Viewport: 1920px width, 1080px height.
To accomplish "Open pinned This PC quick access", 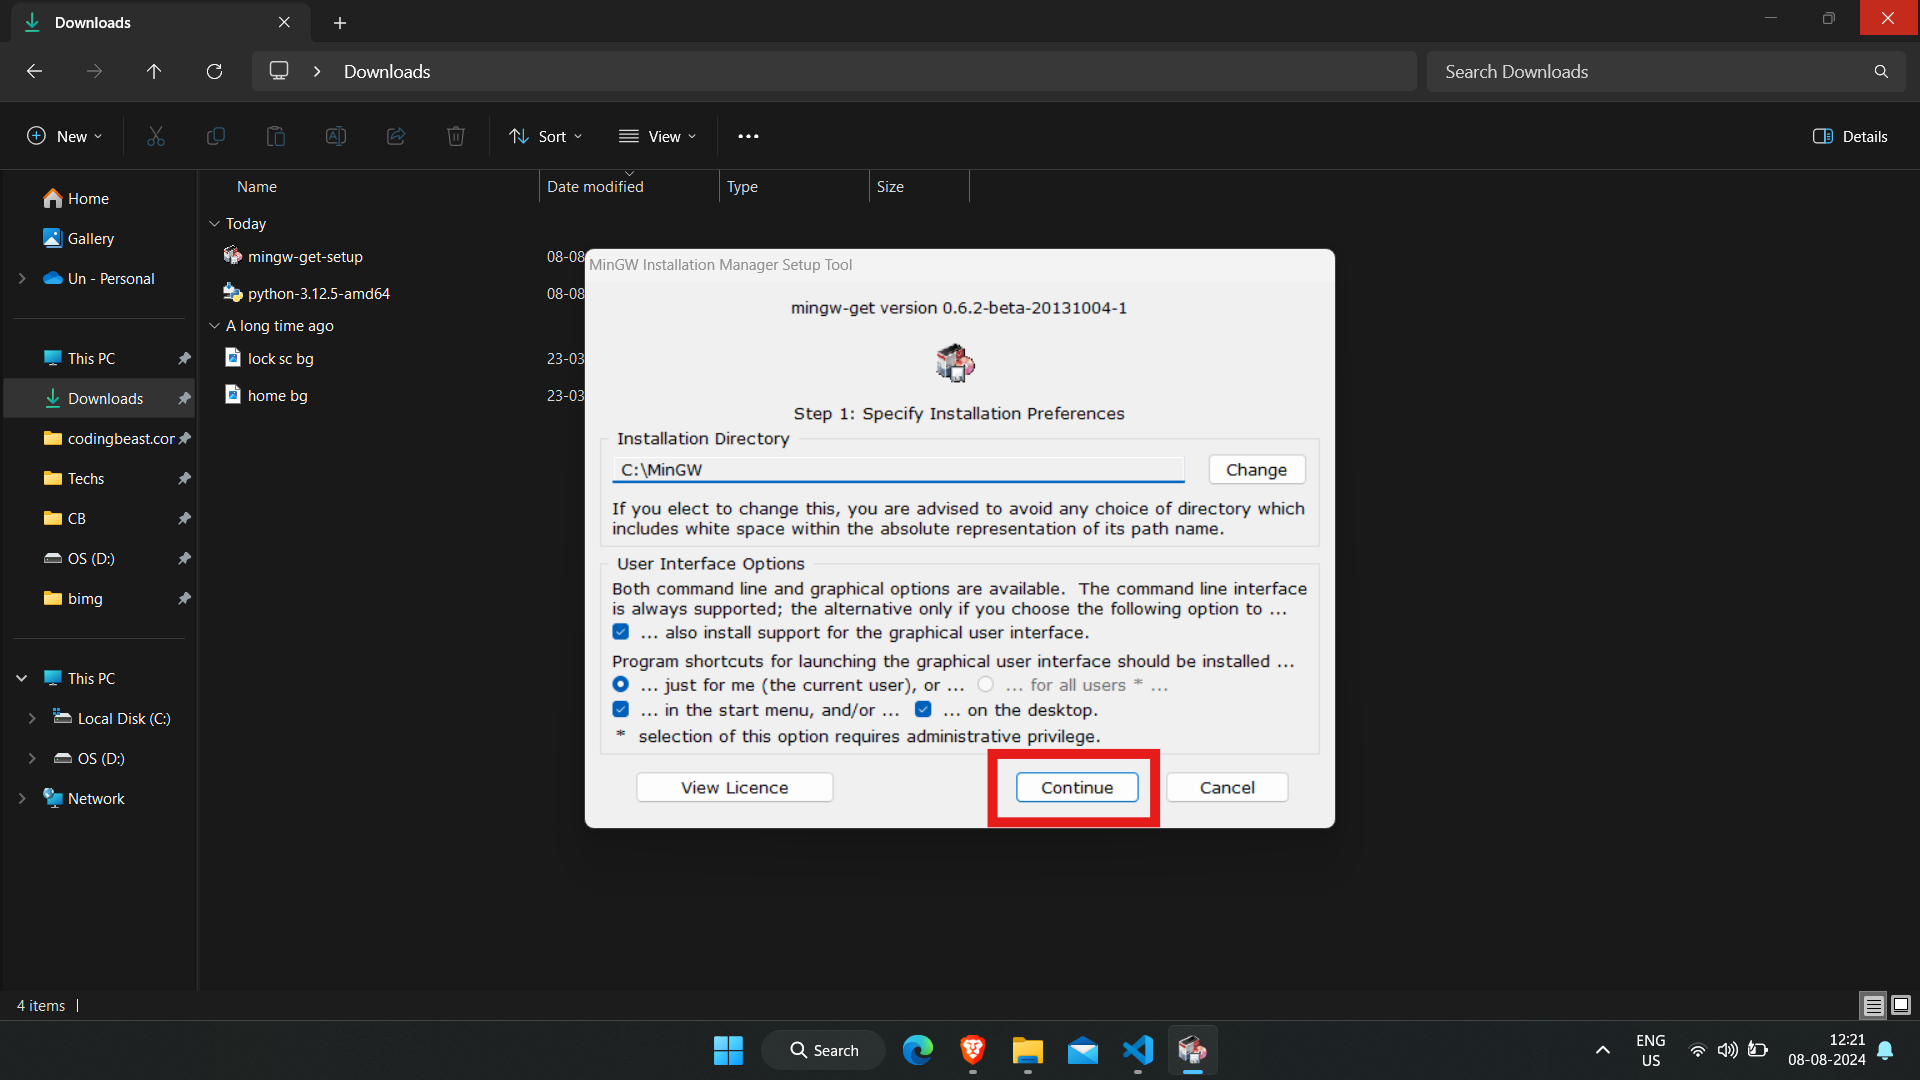I will click(91, 358).
